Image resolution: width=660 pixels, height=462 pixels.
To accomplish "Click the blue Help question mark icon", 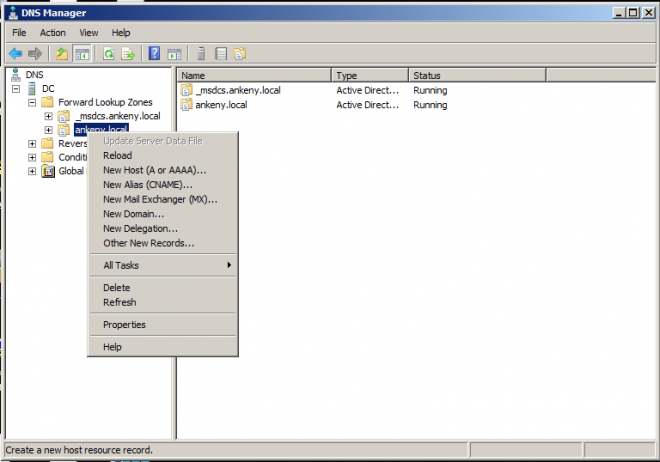I will pyautogui.click(x=154, y=53).
